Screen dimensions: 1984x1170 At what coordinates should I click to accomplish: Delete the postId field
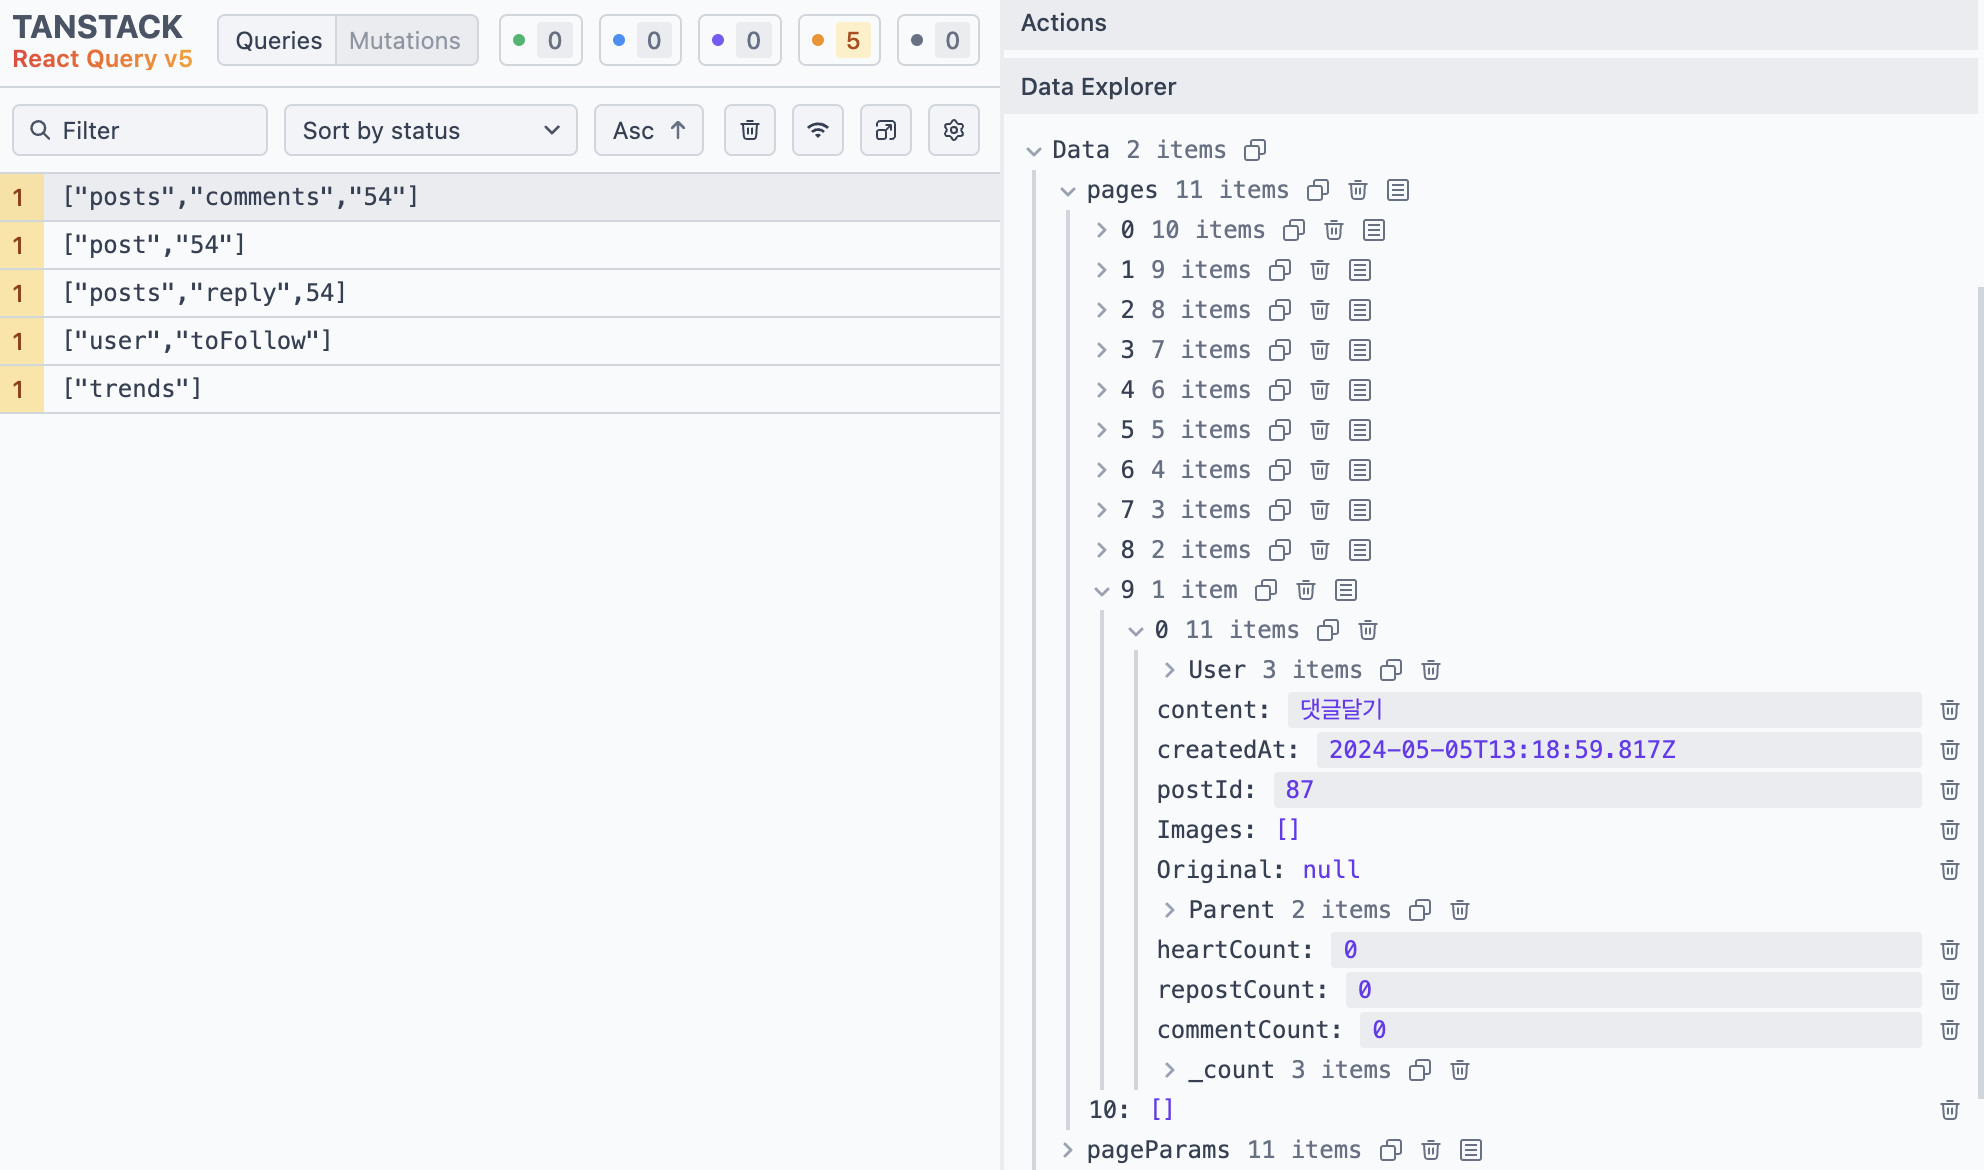click(x=1950, y=790)
